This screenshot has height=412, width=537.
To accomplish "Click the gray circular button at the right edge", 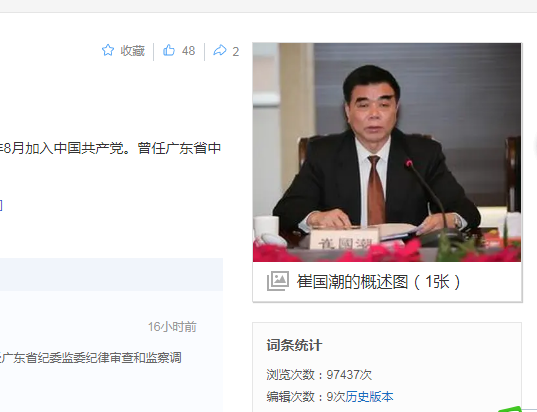I will click(535, 146).
